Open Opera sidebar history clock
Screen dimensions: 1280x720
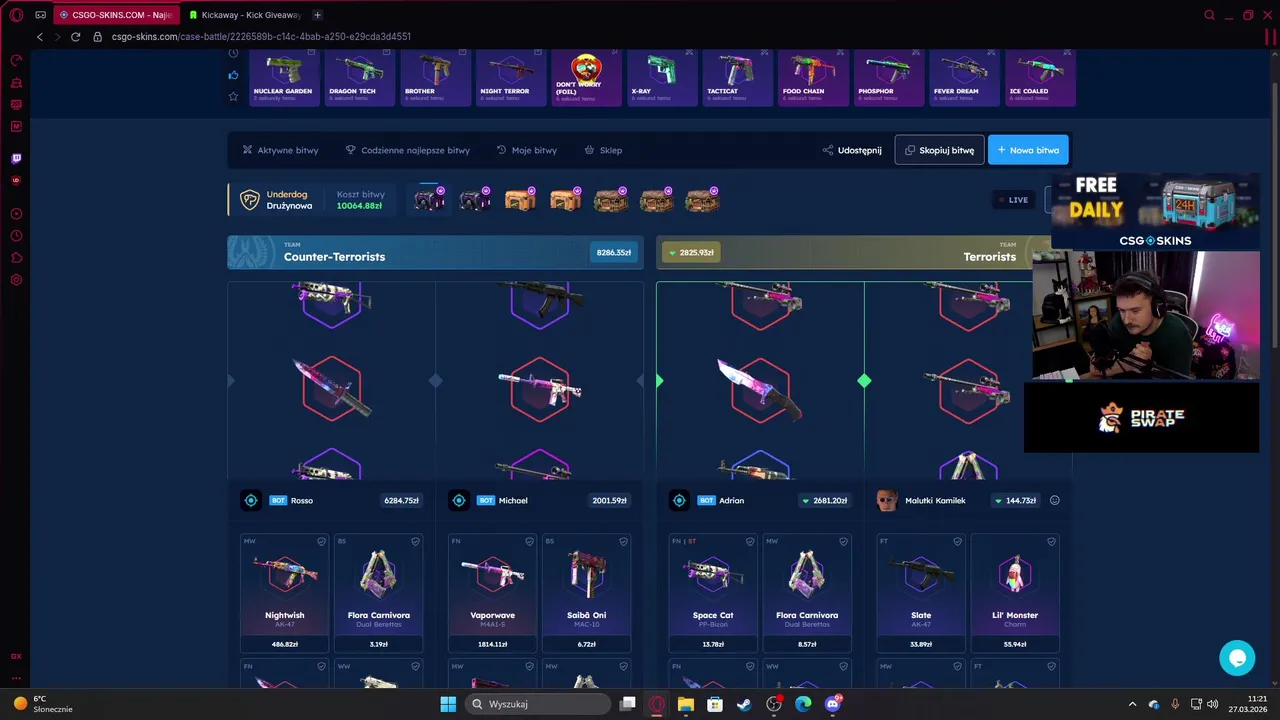click(x=16, y=236)
